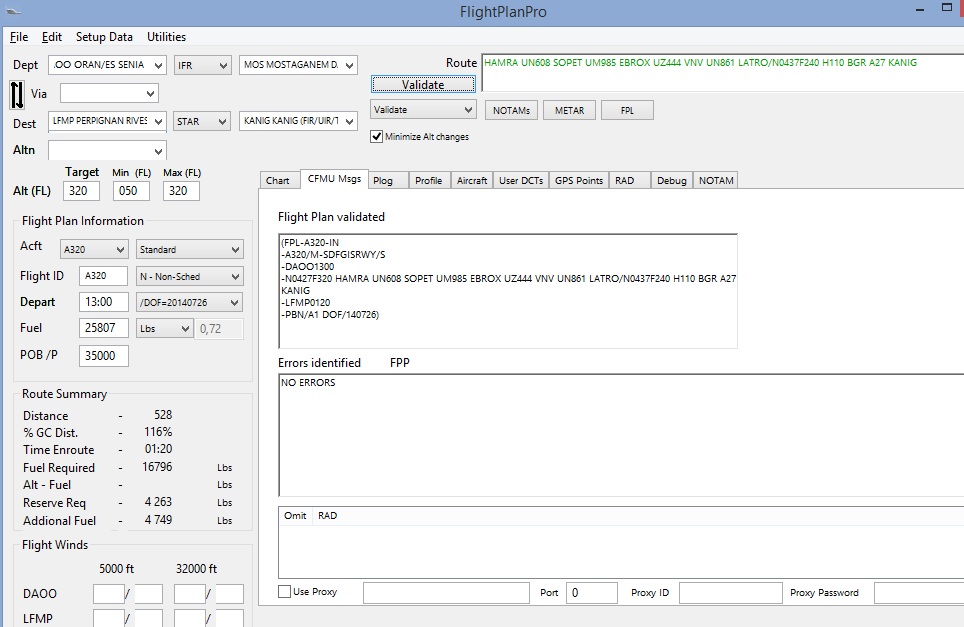The width and height of the screenshot is (964, 627).
Task: Click the Fuel quantity field
Action: pos(103,328)
